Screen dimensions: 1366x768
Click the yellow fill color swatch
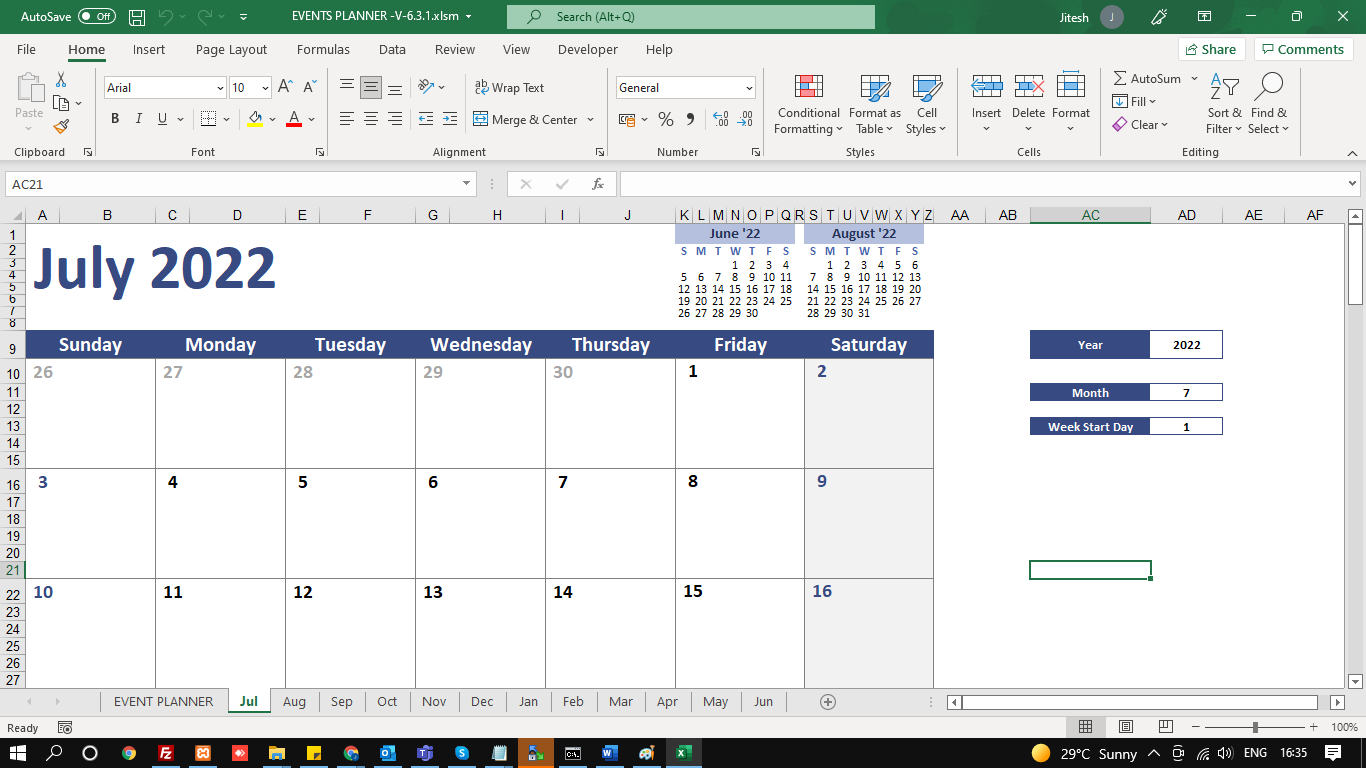tap(255, 119)
